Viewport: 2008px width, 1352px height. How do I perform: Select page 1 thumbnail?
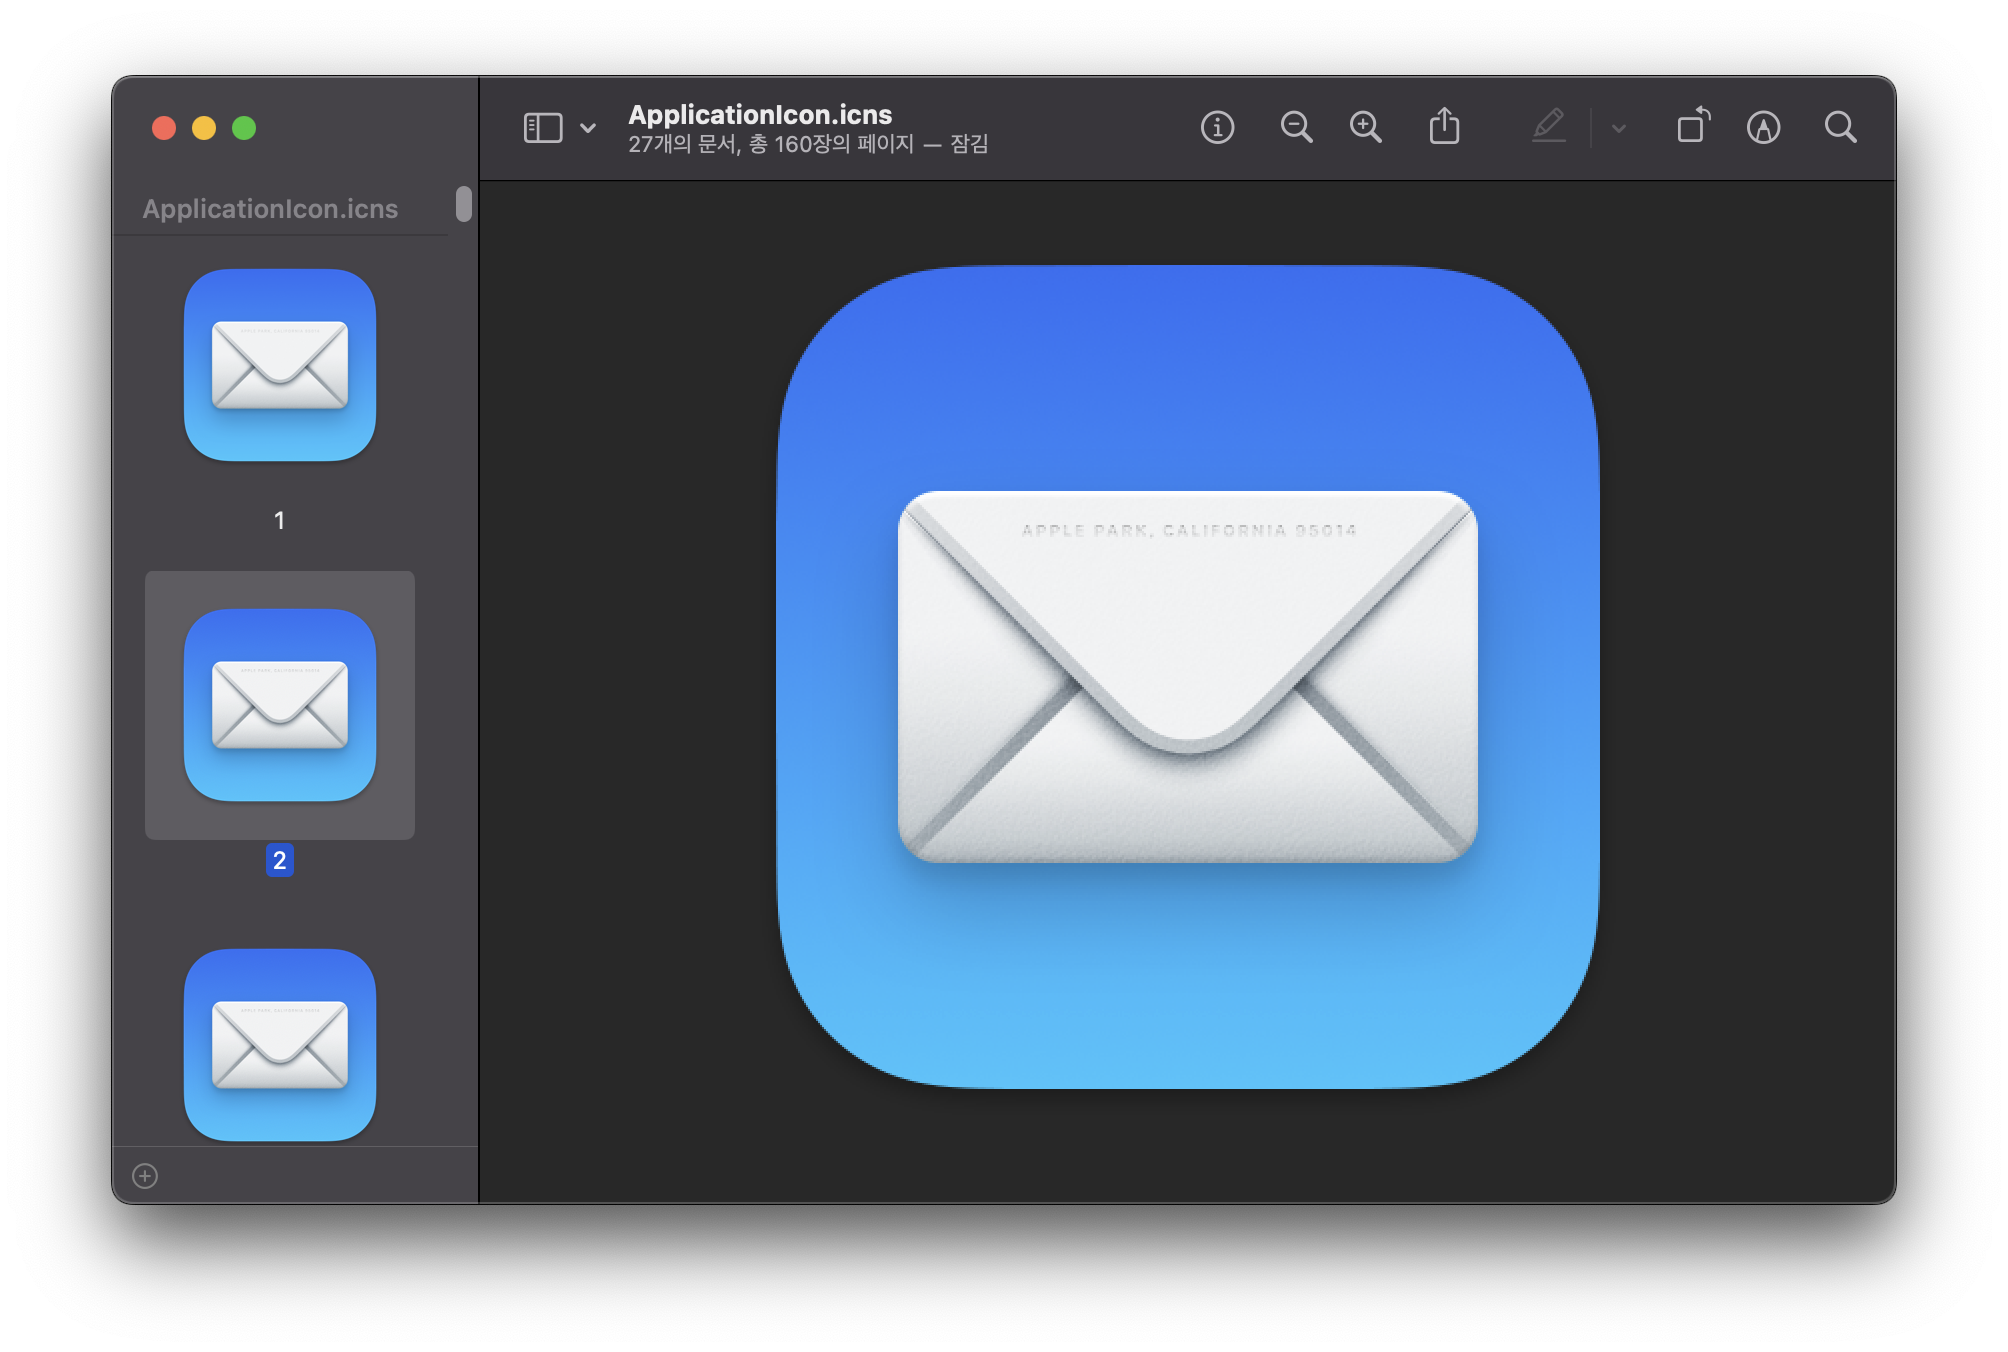click(x=280, y=365)
